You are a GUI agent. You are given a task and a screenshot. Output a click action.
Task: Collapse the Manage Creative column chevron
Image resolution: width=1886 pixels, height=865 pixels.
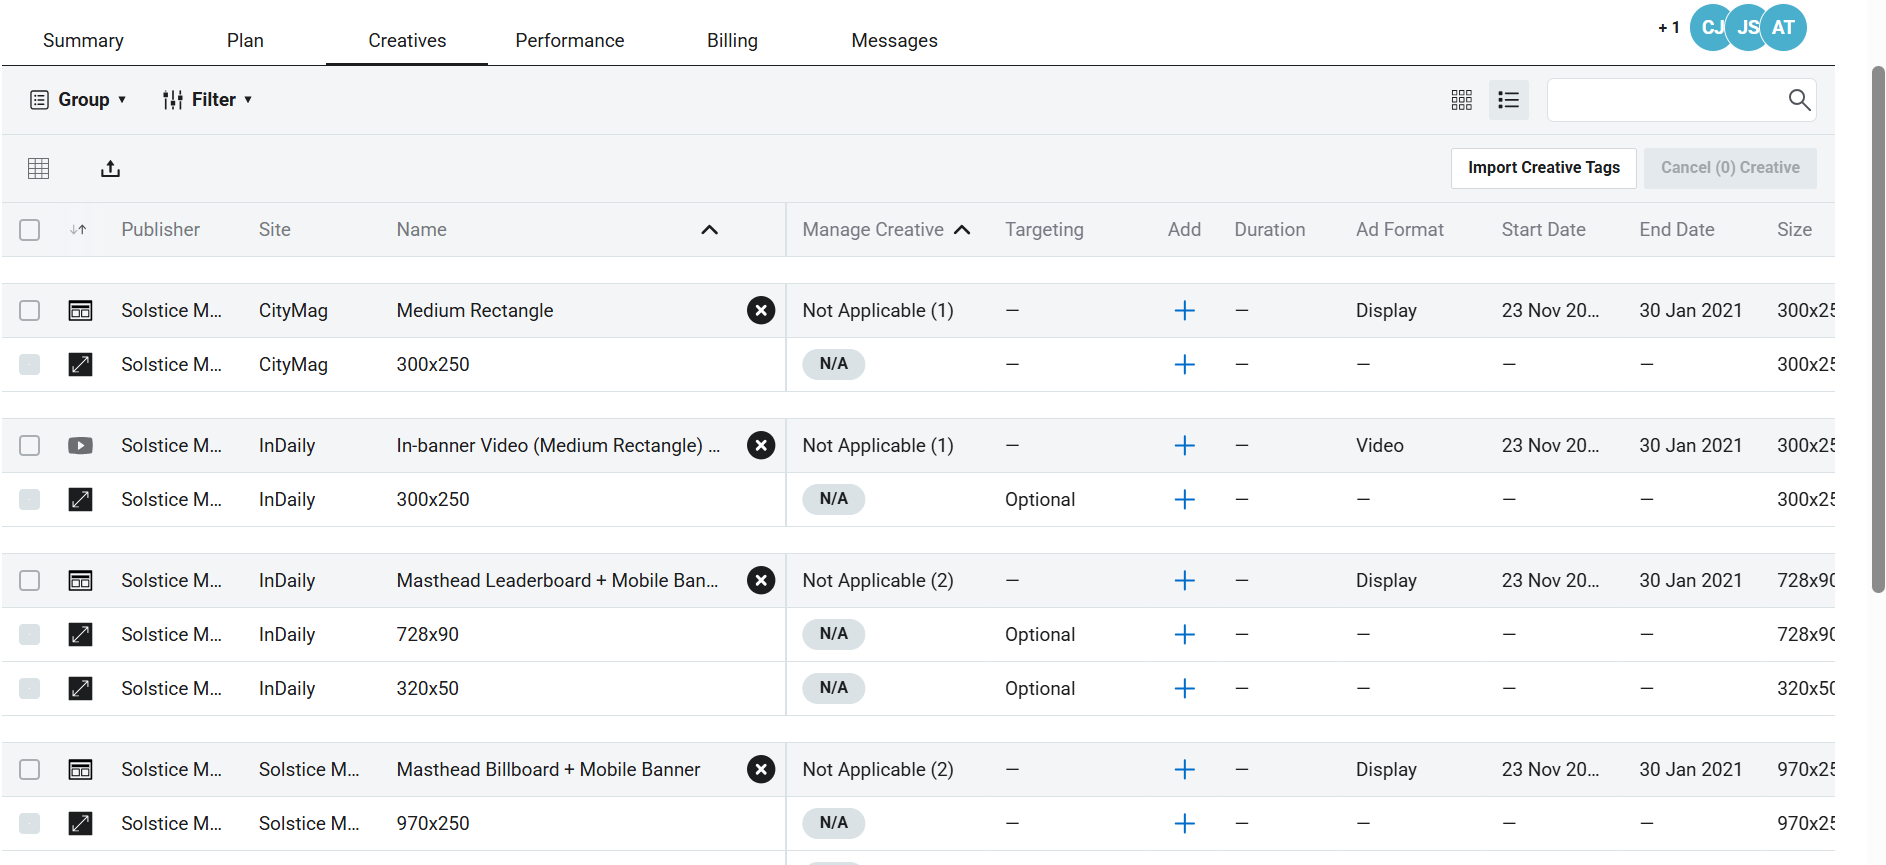[962, 230]
